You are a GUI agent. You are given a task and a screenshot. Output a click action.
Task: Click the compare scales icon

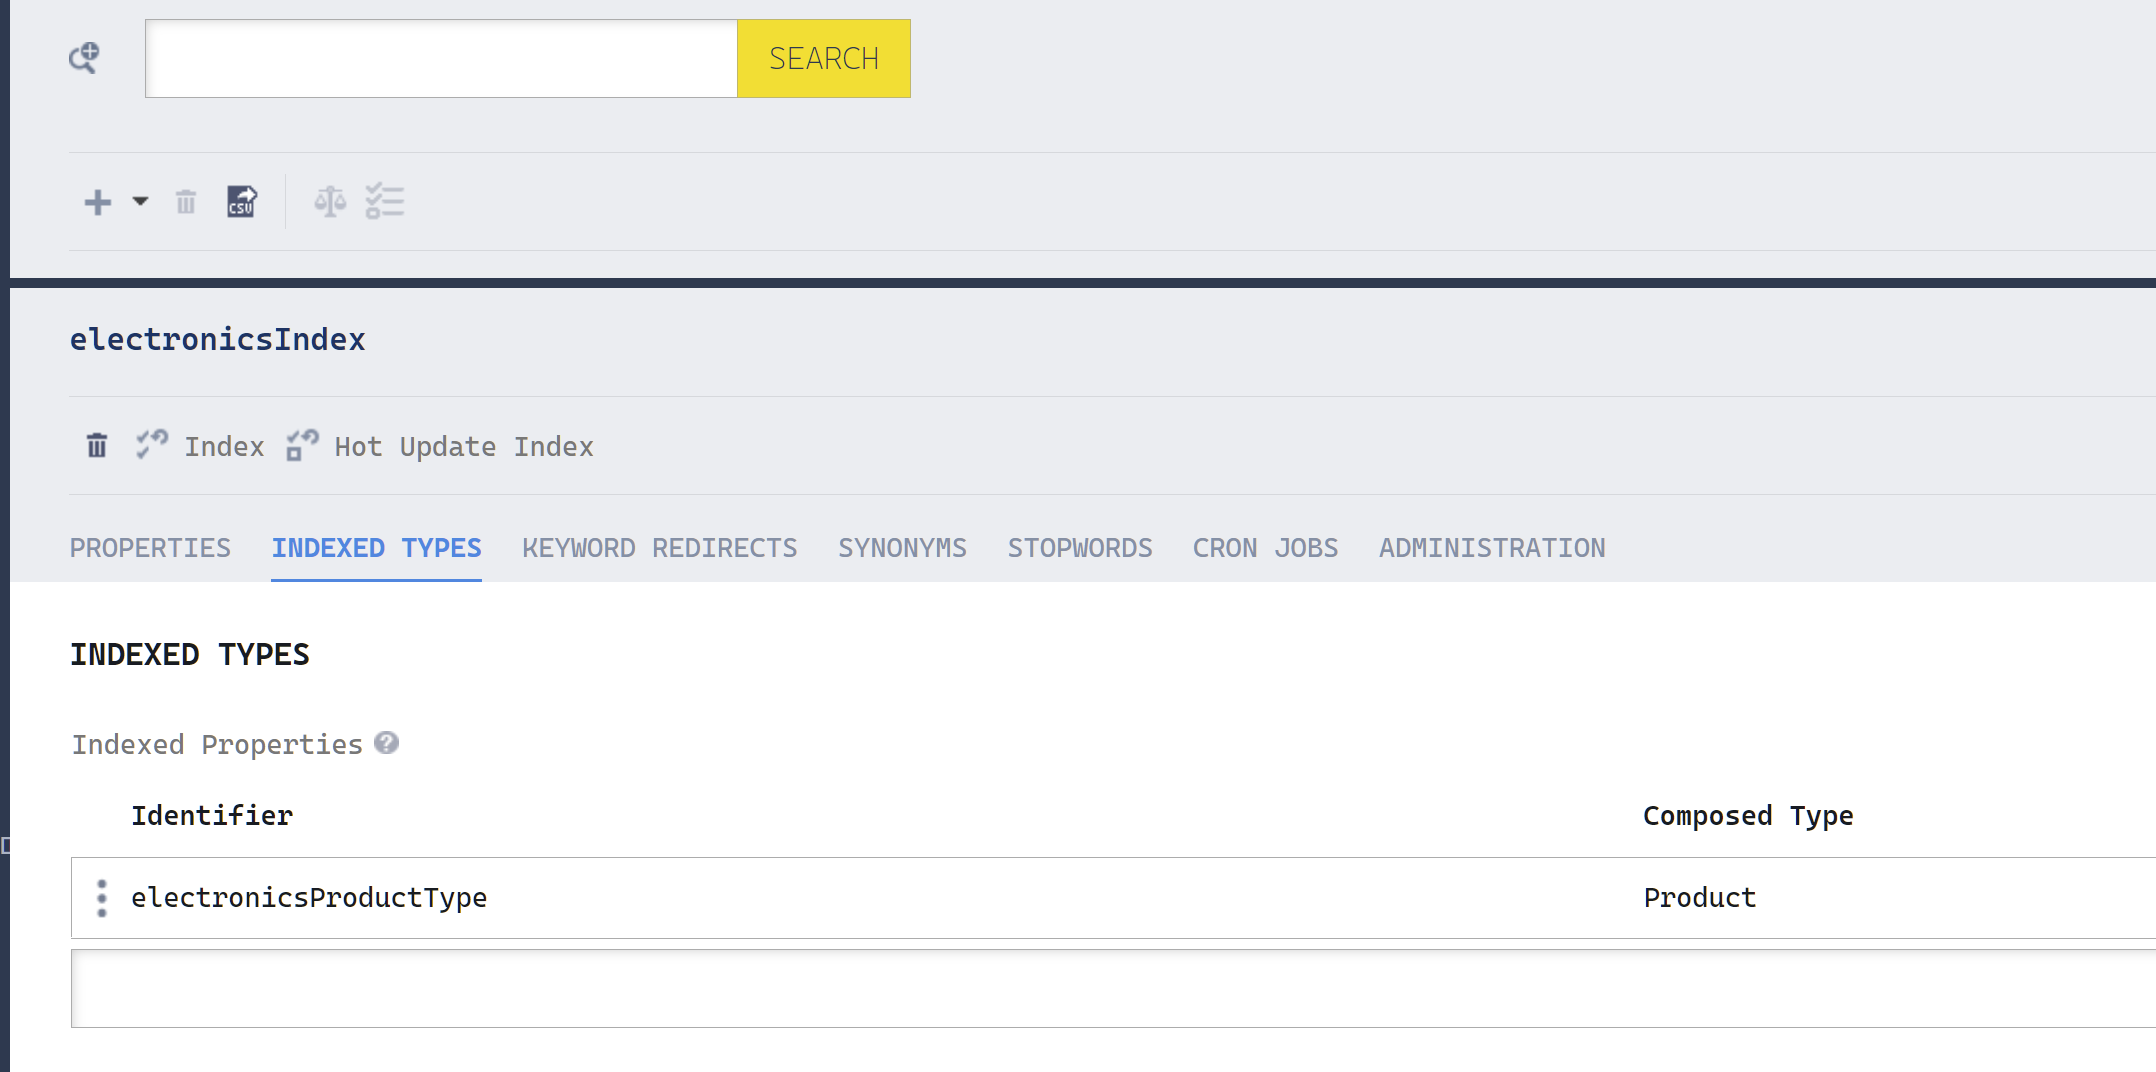[x=330, y=202]
